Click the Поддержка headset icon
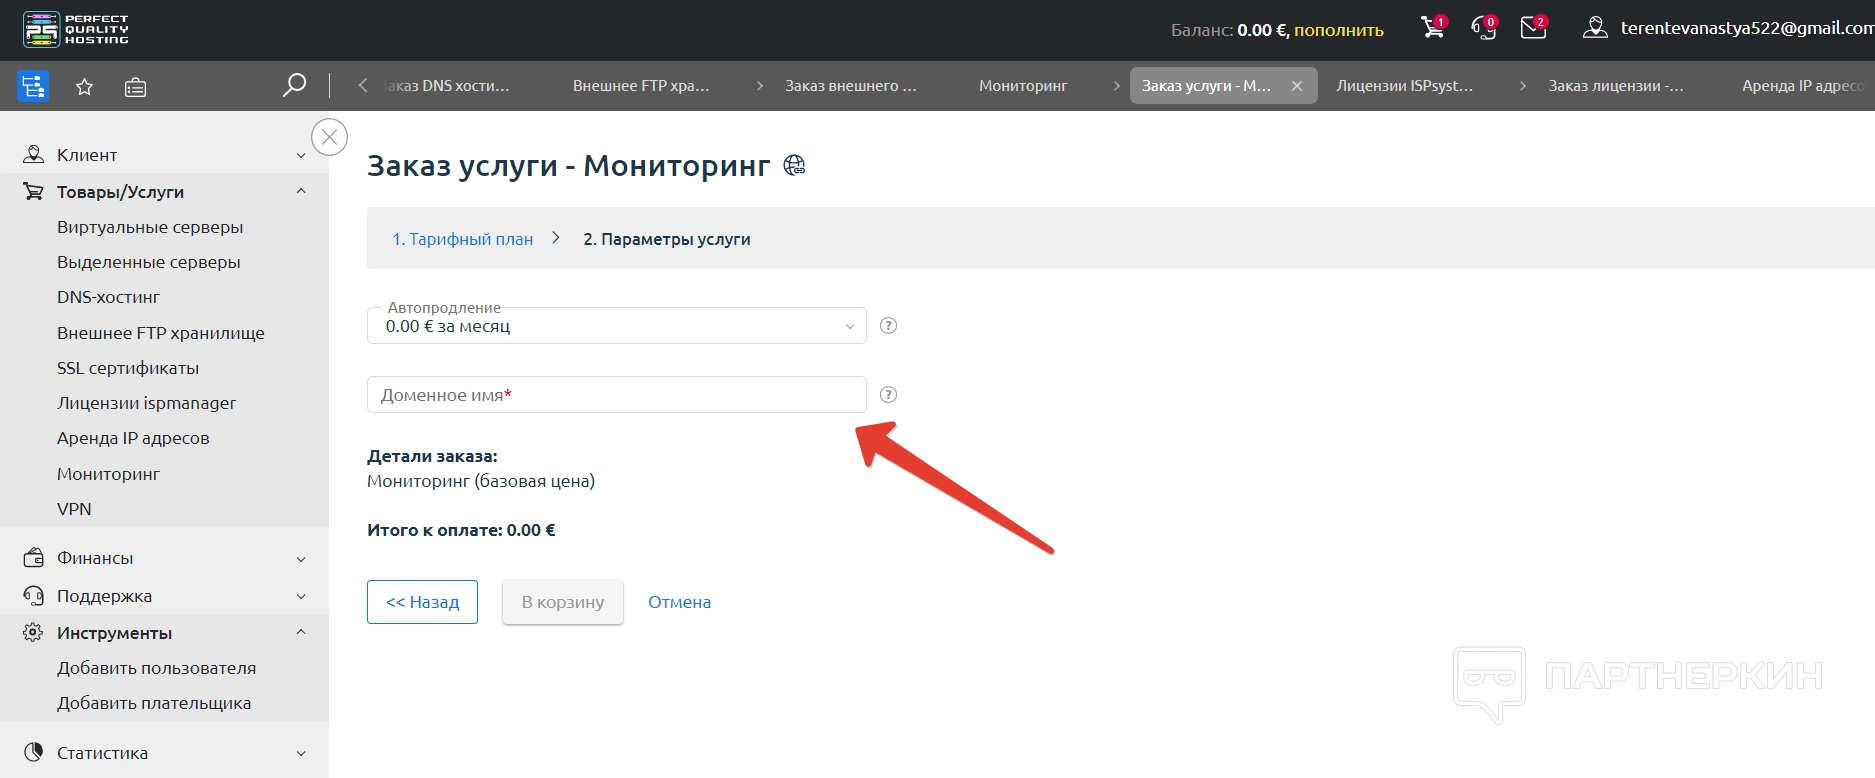Screen dimensions: 1875x778 33,595
